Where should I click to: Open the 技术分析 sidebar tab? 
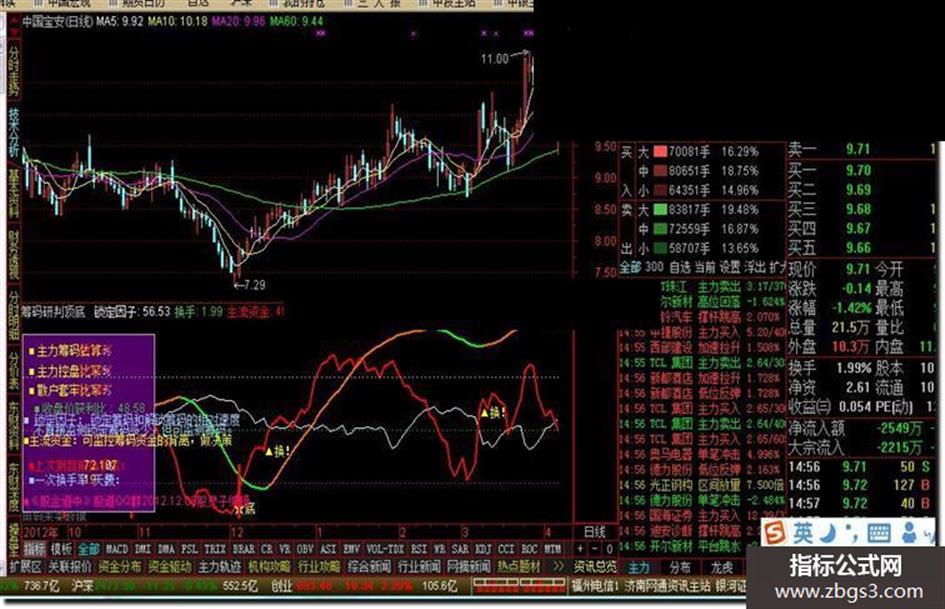click(13, 134)
